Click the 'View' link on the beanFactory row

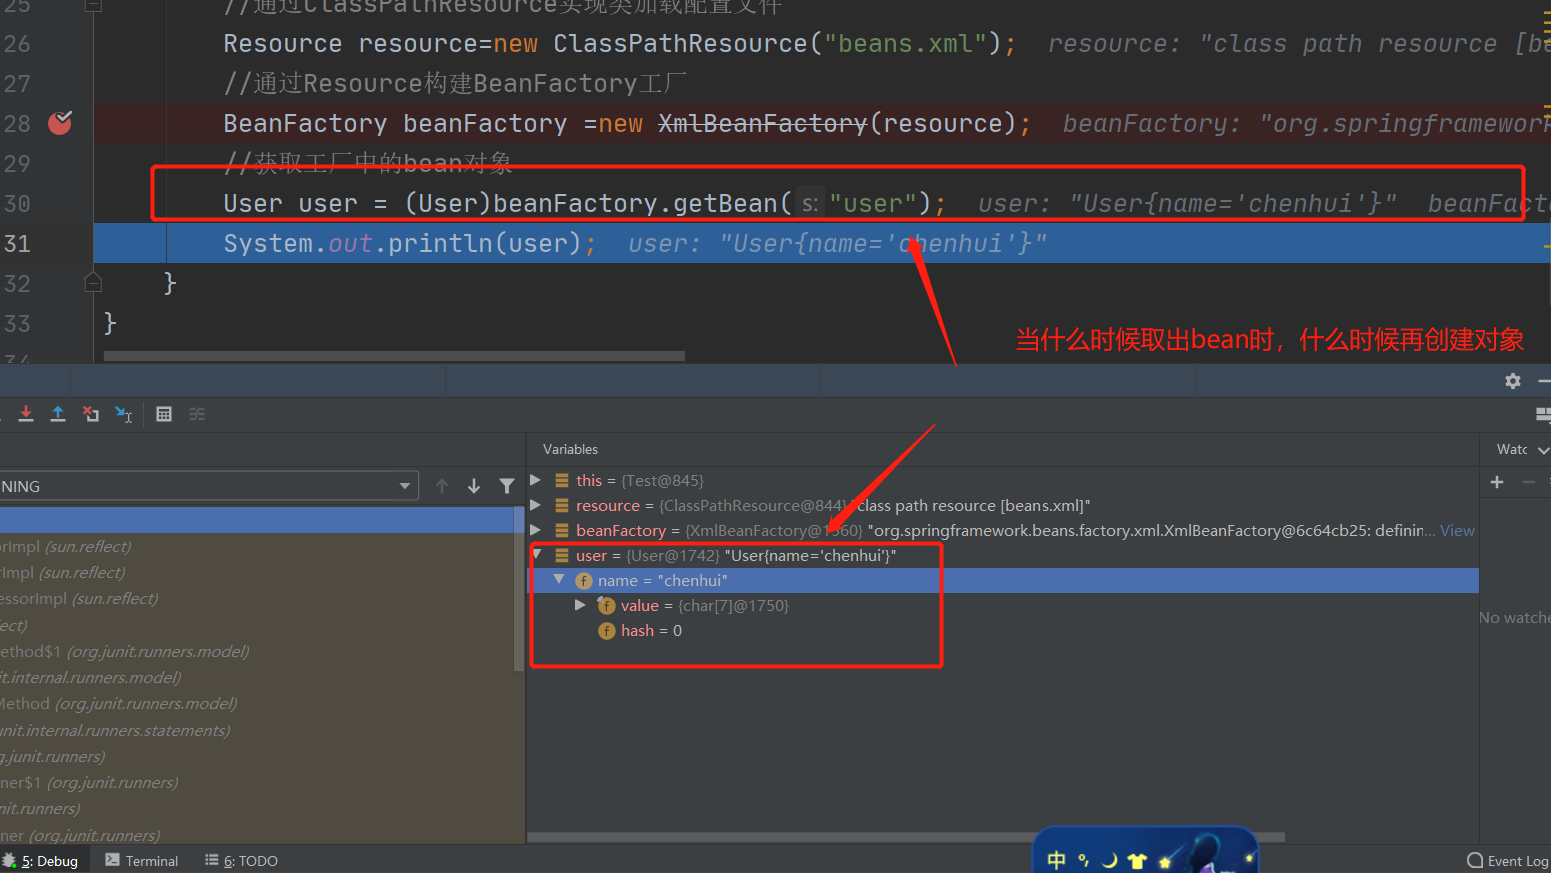(1457, 531)
